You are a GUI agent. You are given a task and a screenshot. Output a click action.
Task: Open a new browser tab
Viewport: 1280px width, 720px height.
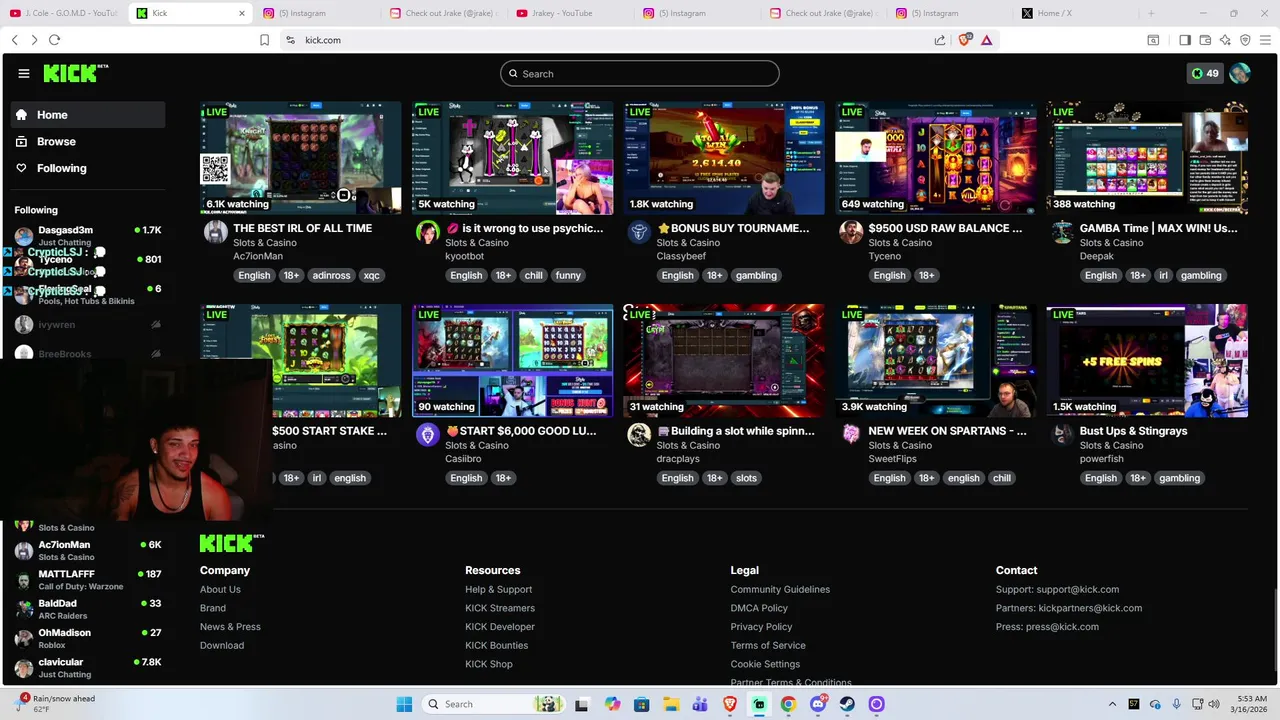[x=1151, y=13]
